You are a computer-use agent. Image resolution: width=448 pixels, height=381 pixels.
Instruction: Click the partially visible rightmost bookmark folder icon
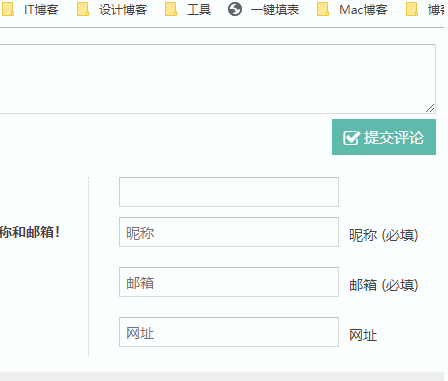412,9
